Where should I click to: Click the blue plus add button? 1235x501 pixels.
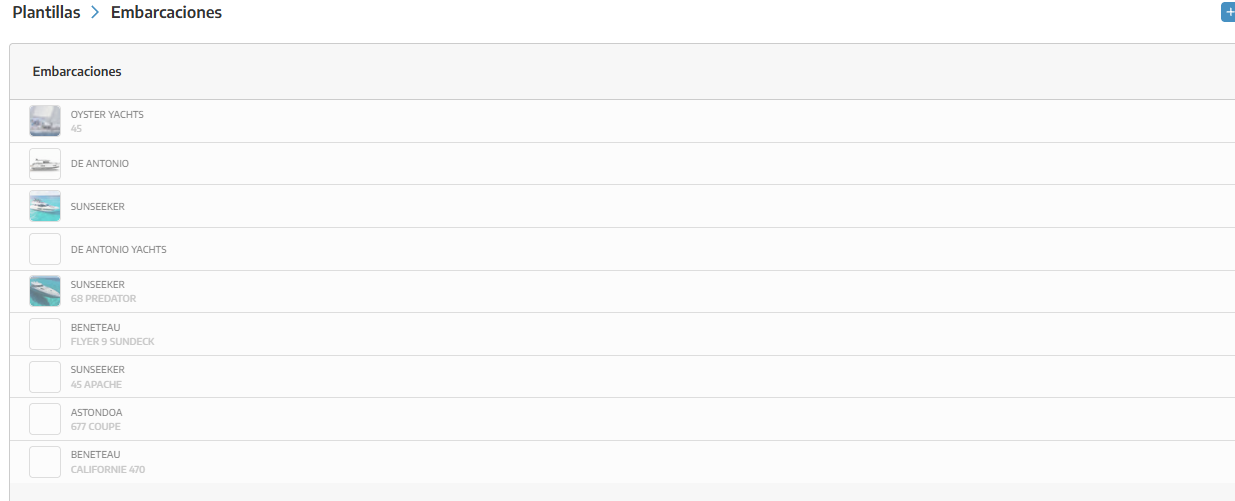pyautogui.click(x=1229, y=12)
